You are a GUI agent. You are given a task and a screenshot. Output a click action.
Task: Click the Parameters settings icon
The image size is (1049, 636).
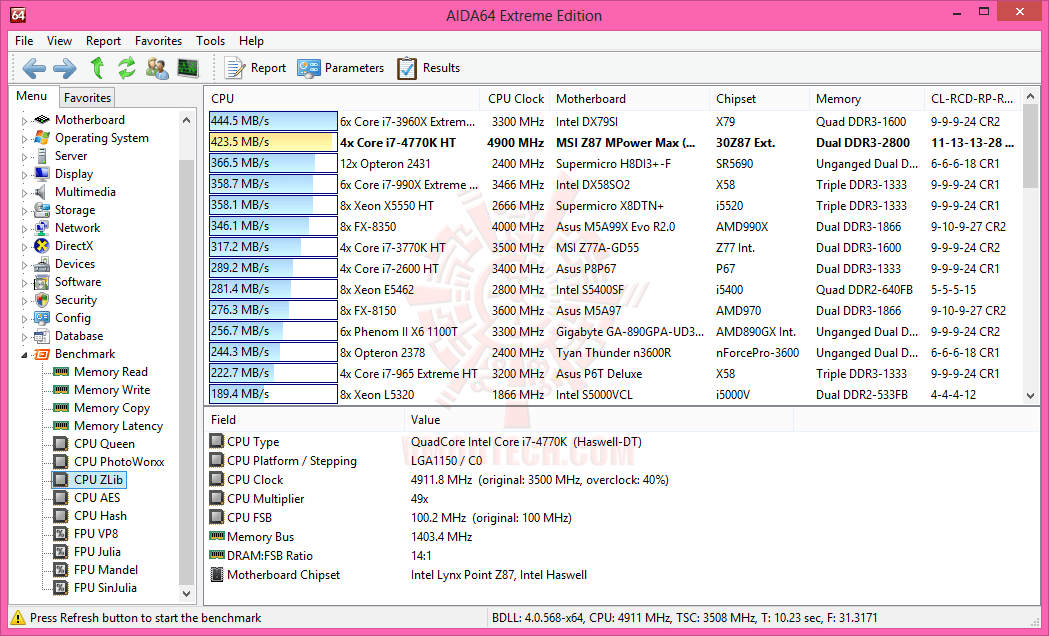point(309,68)
